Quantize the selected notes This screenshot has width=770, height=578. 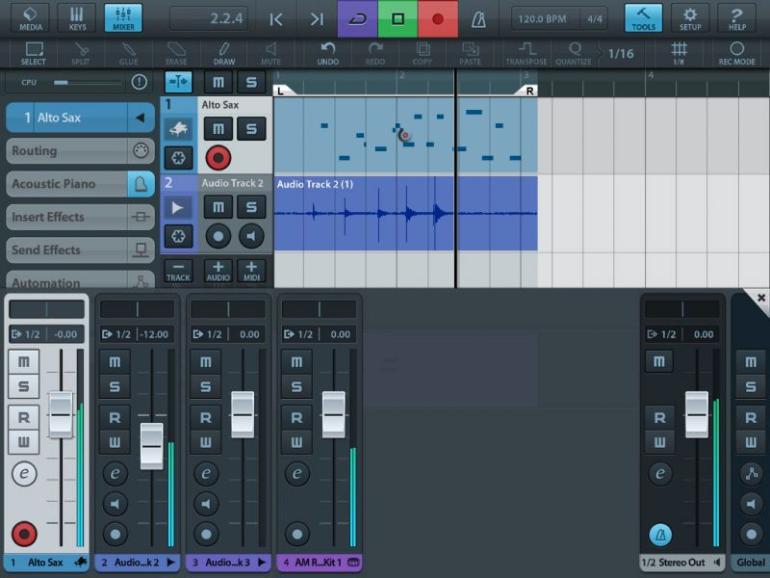574,53
